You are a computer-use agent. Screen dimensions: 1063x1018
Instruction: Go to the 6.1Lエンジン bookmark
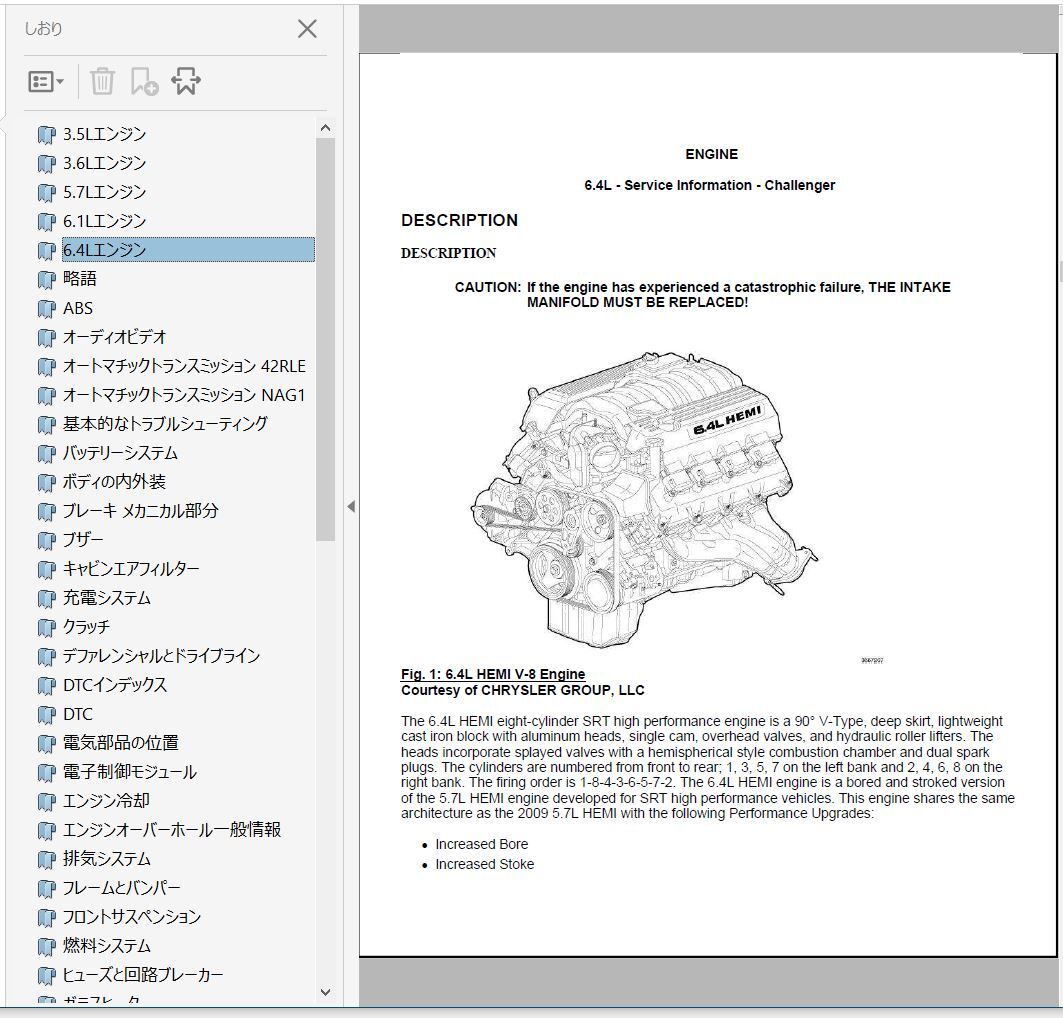point(104,221)
